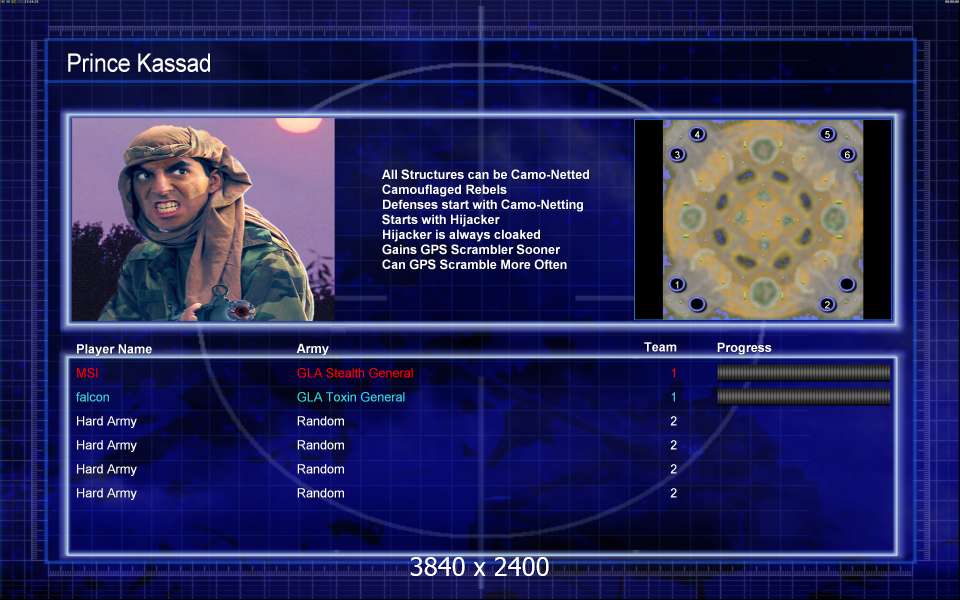Click the Player Name column header
The height and width of the screenshot is (600, 960).
click(x=114, y=349)
